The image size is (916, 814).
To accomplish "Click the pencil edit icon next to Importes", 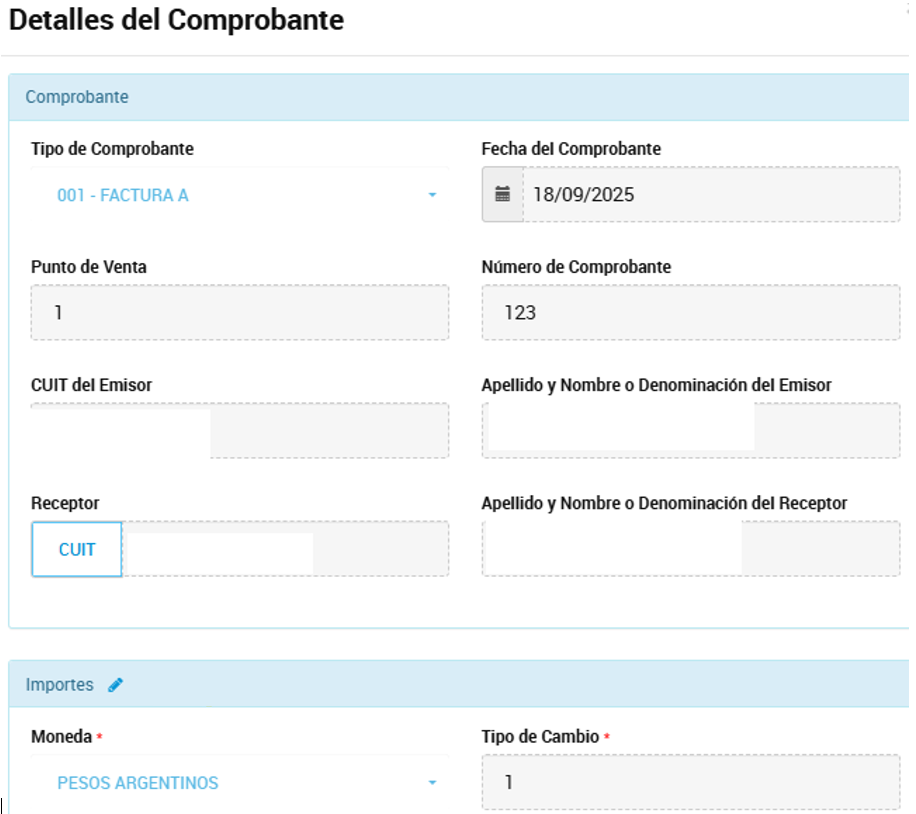I will [x=116, y=685].
